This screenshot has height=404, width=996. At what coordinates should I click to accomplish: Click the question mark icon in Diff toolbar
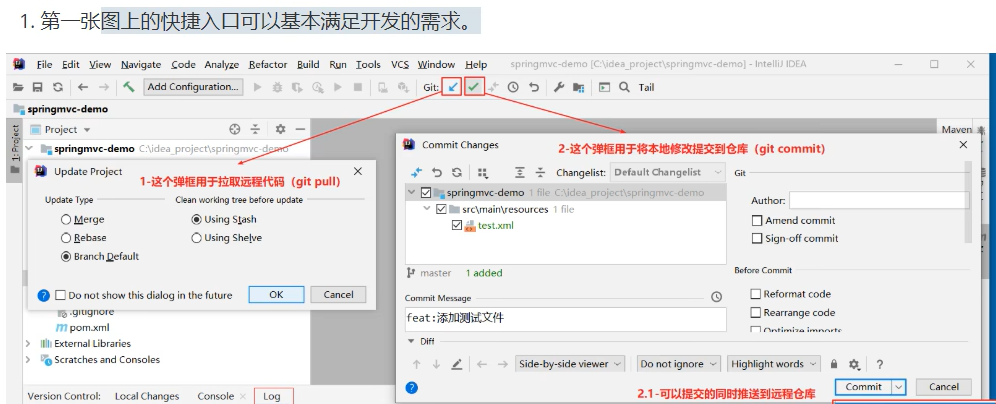point(880,364)
